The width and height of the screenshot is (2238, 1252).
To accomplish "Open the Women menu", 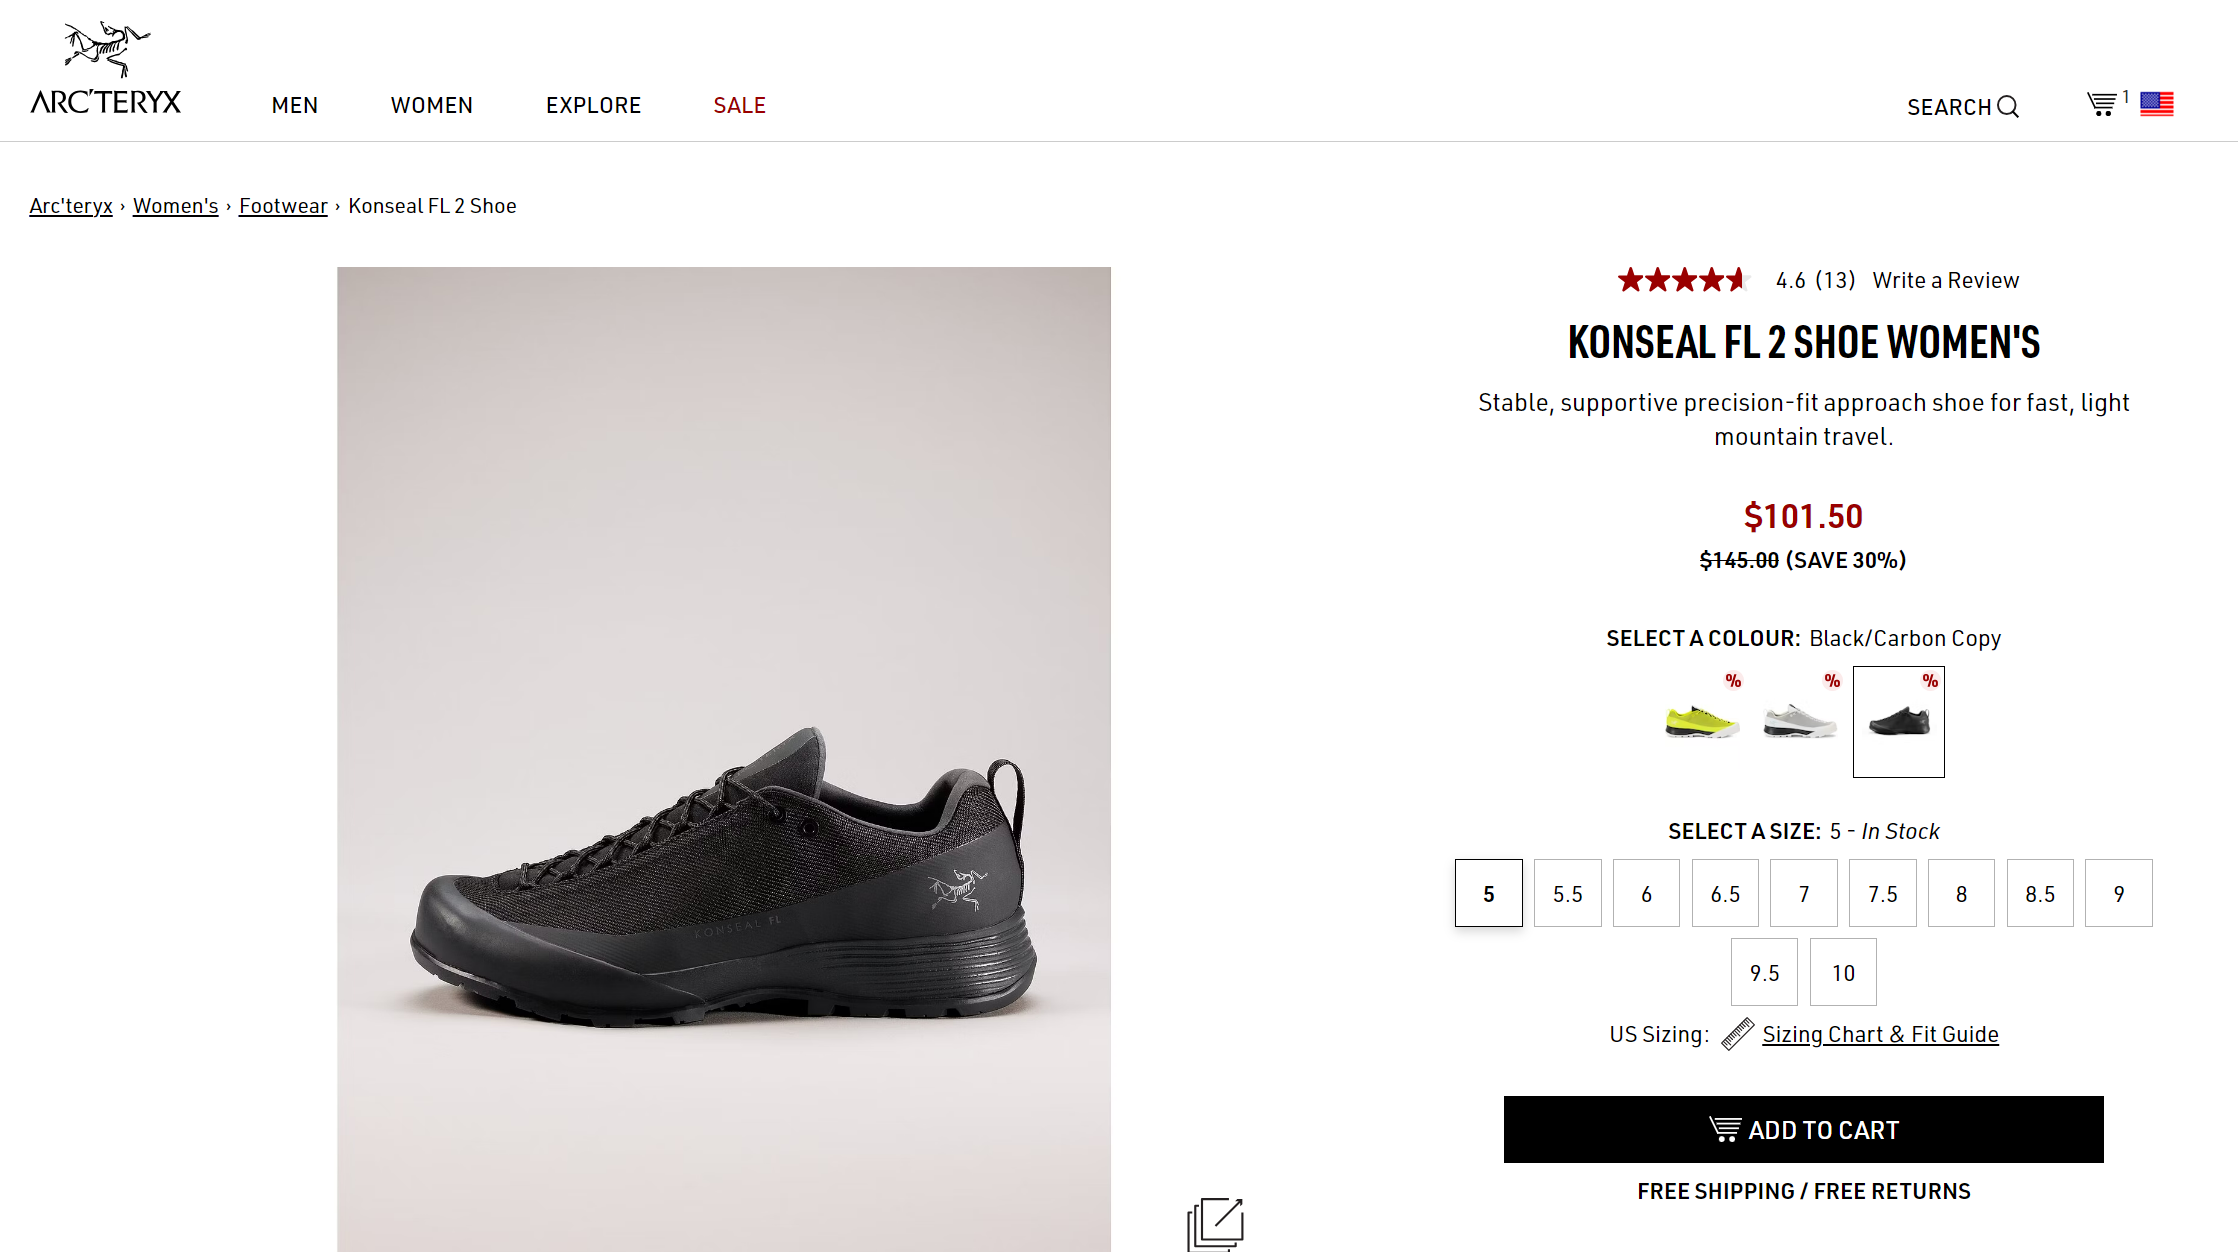I will coord(432,105).
